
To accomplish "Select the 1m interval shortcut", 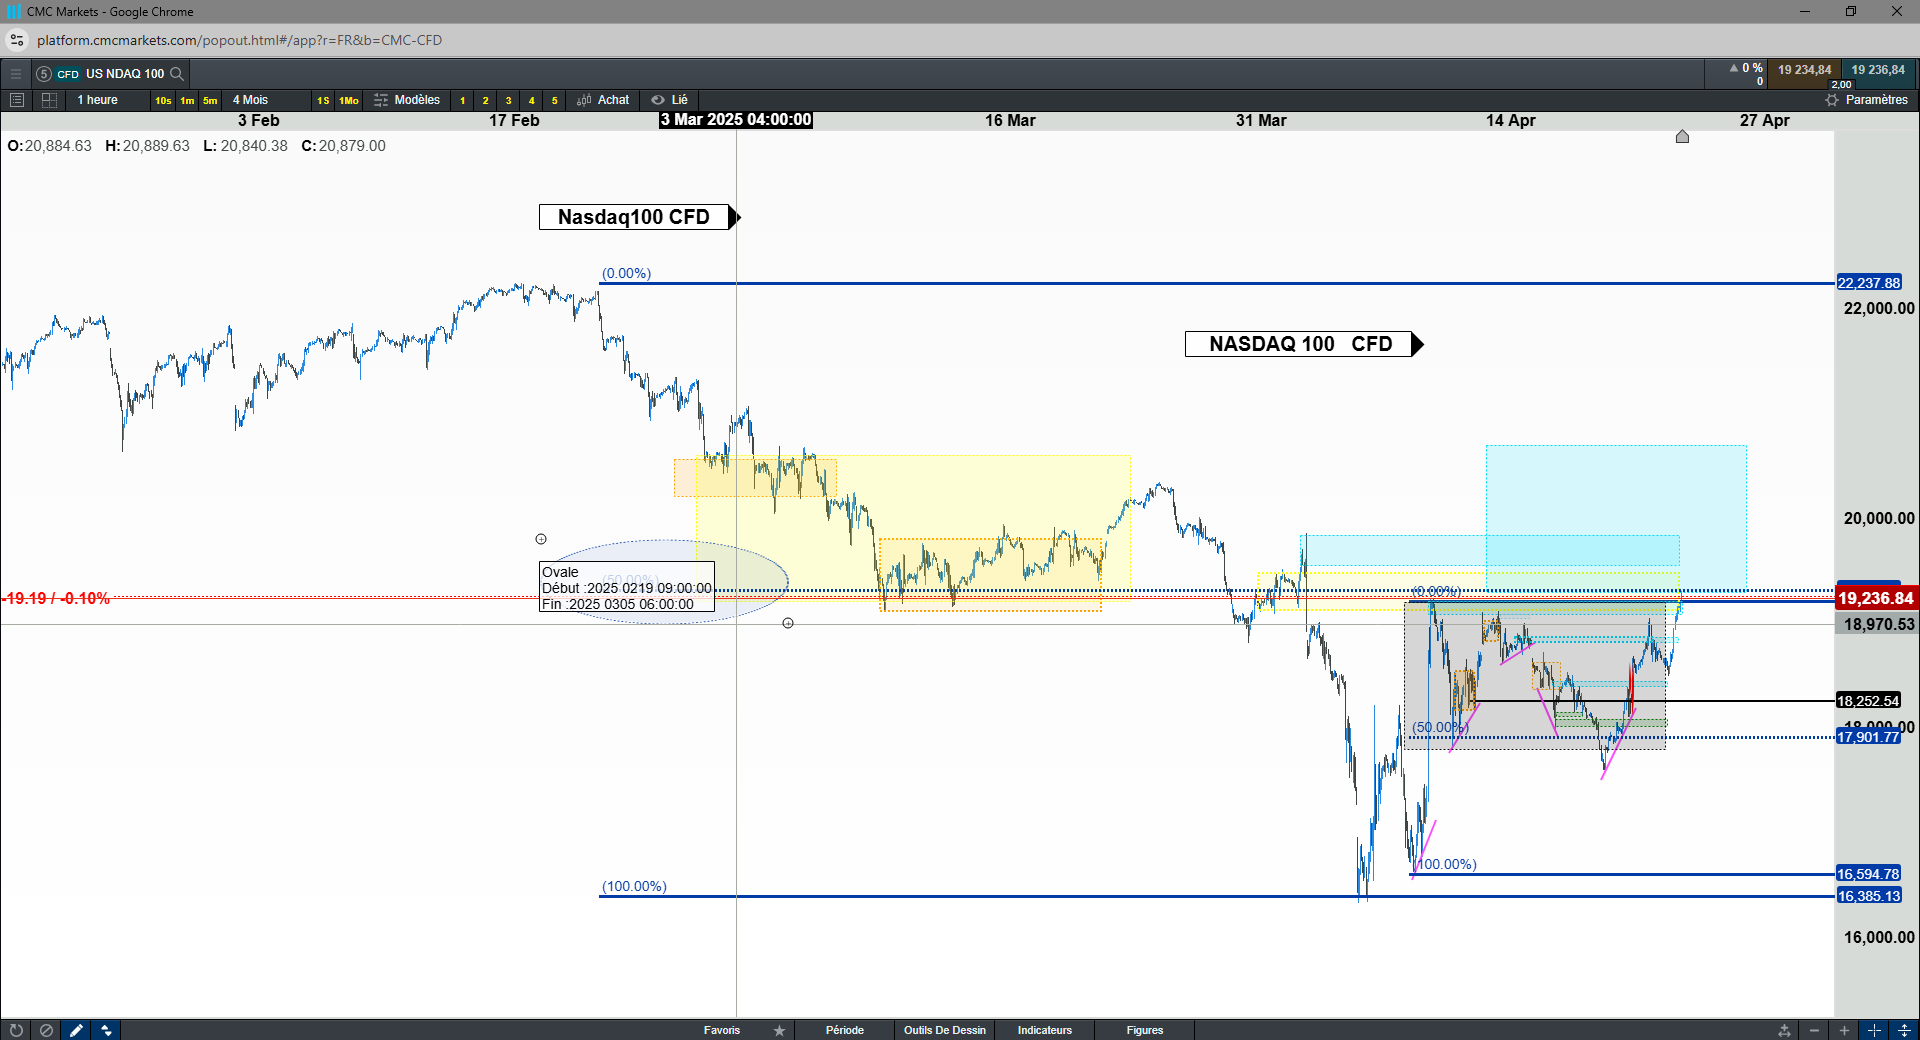I will pyautogui.click(x=187, y=100).
